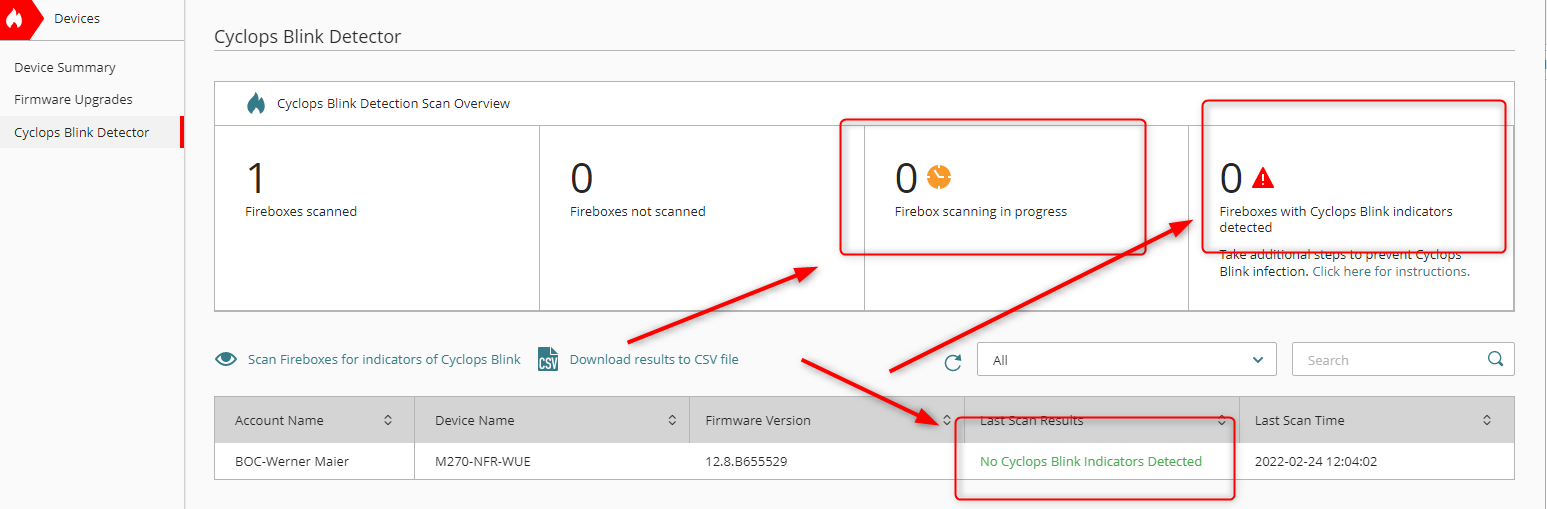Click eye icon for scanning Fireboxes

click(227, 359)
